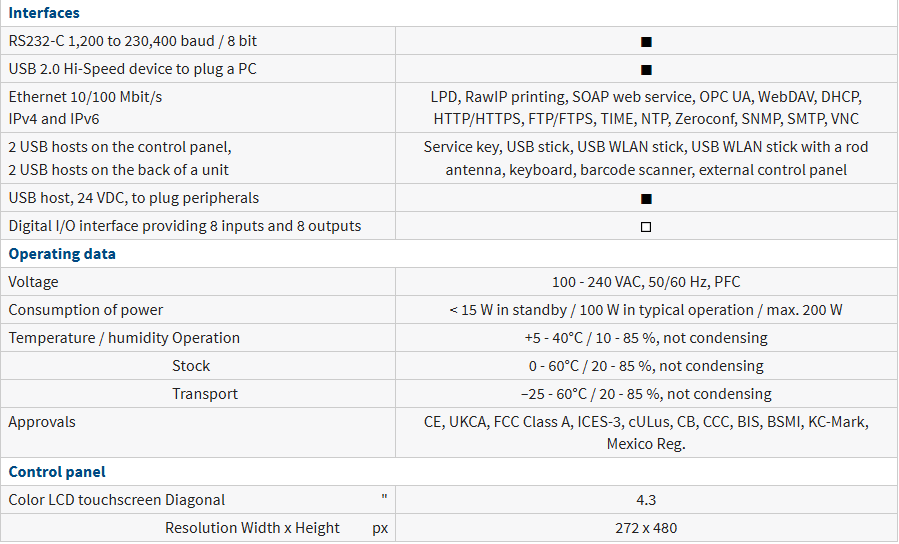Click the filled square for RS232-C row
The height and width of the screenshot is (544, 899).
pos(646,41)
